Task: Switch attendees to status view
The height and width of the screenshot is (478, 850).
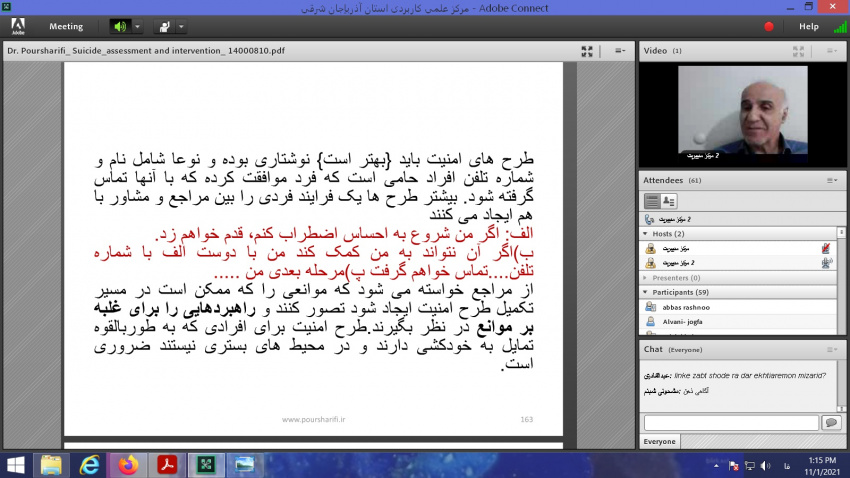Action: [x=668, y=201]
